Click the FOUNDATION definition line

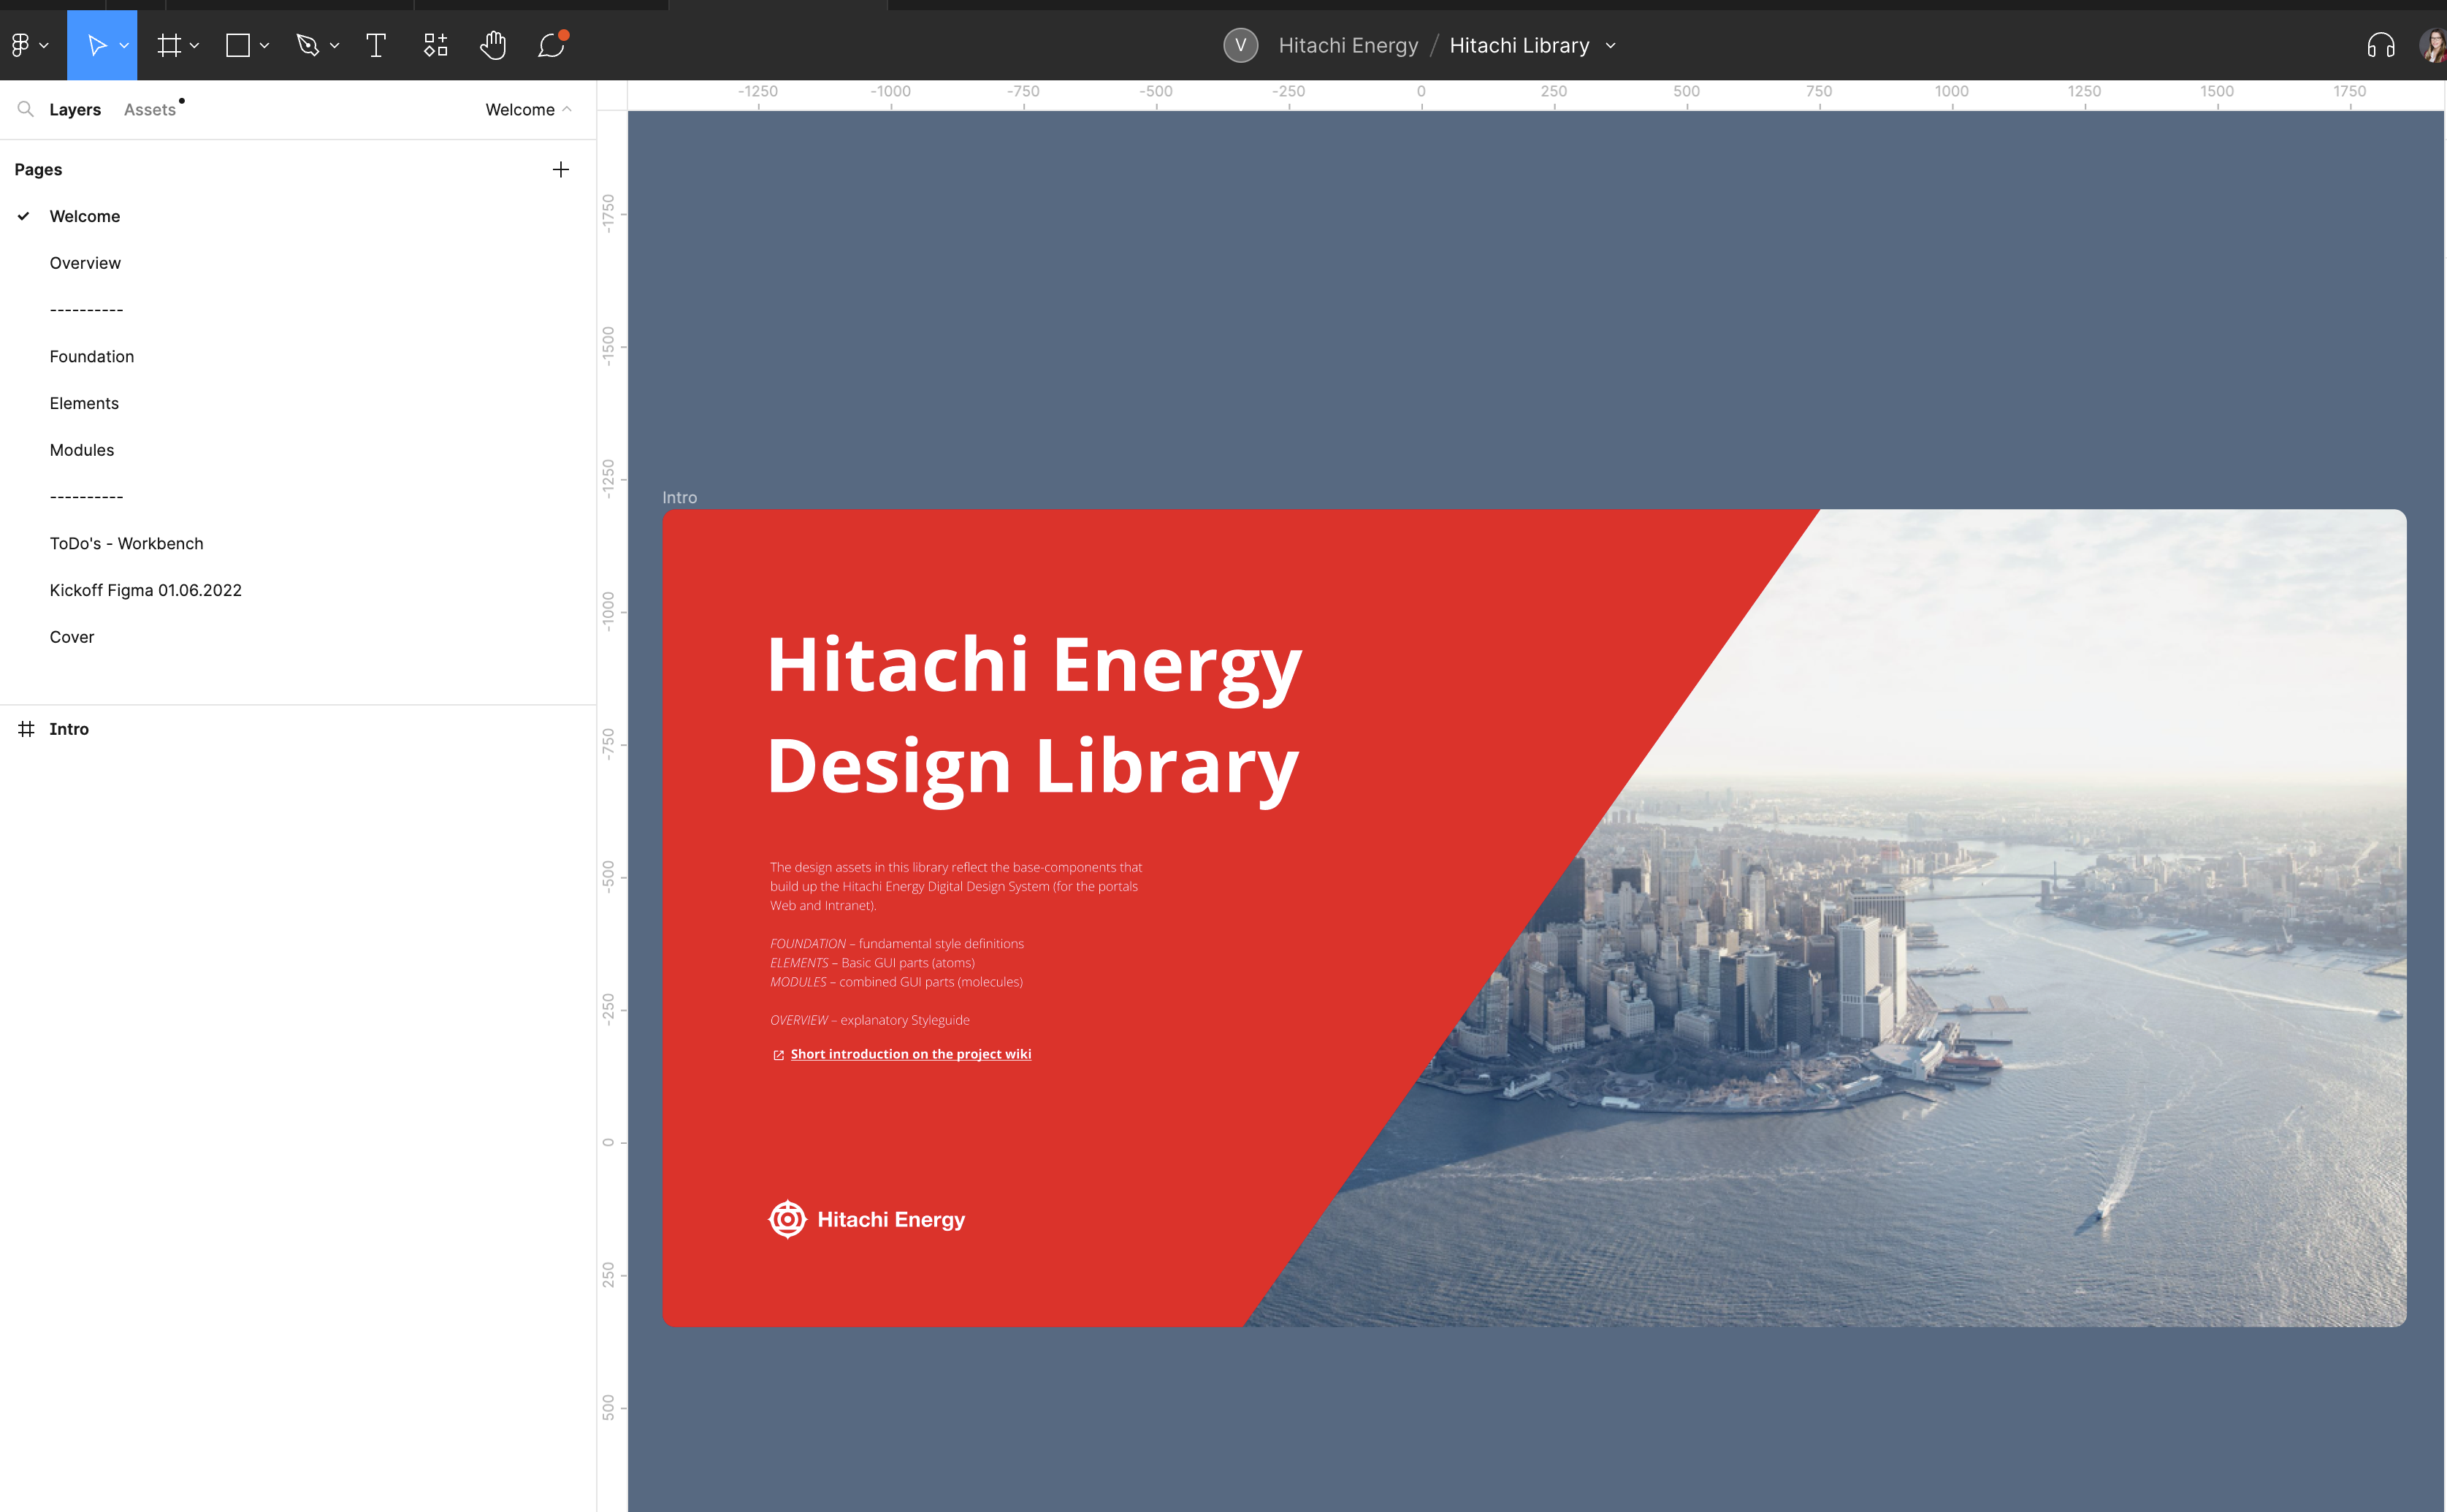point(897,944)
